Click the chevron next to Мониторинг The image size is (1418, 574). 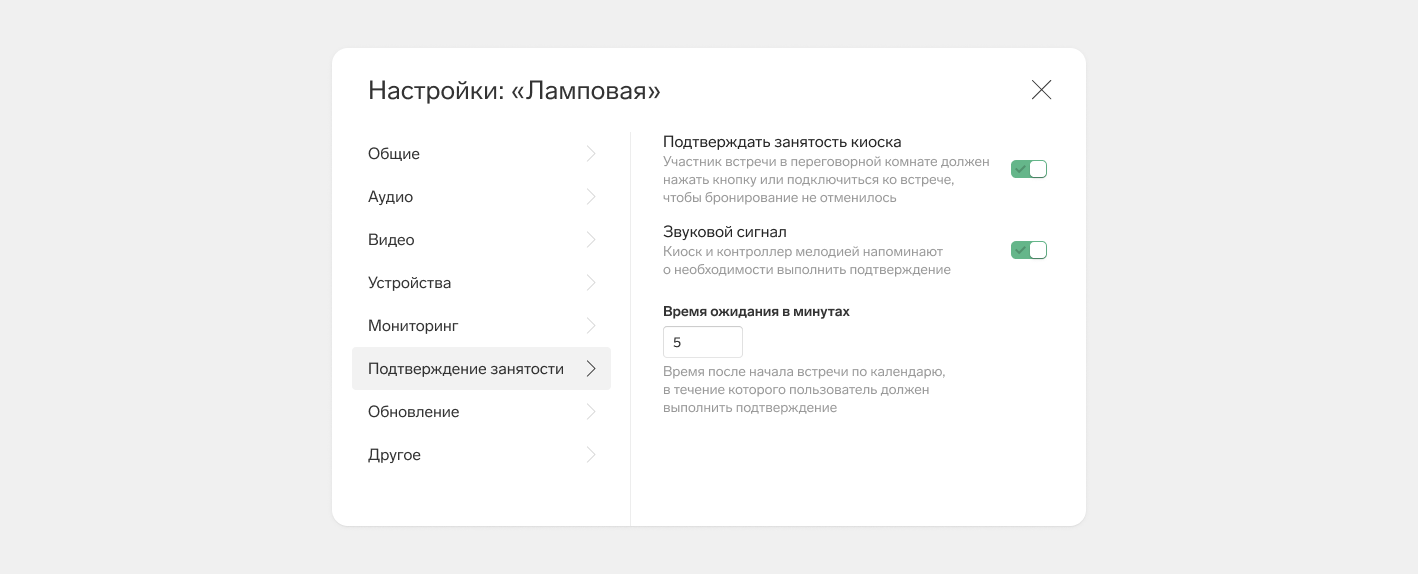click(591, 326)
